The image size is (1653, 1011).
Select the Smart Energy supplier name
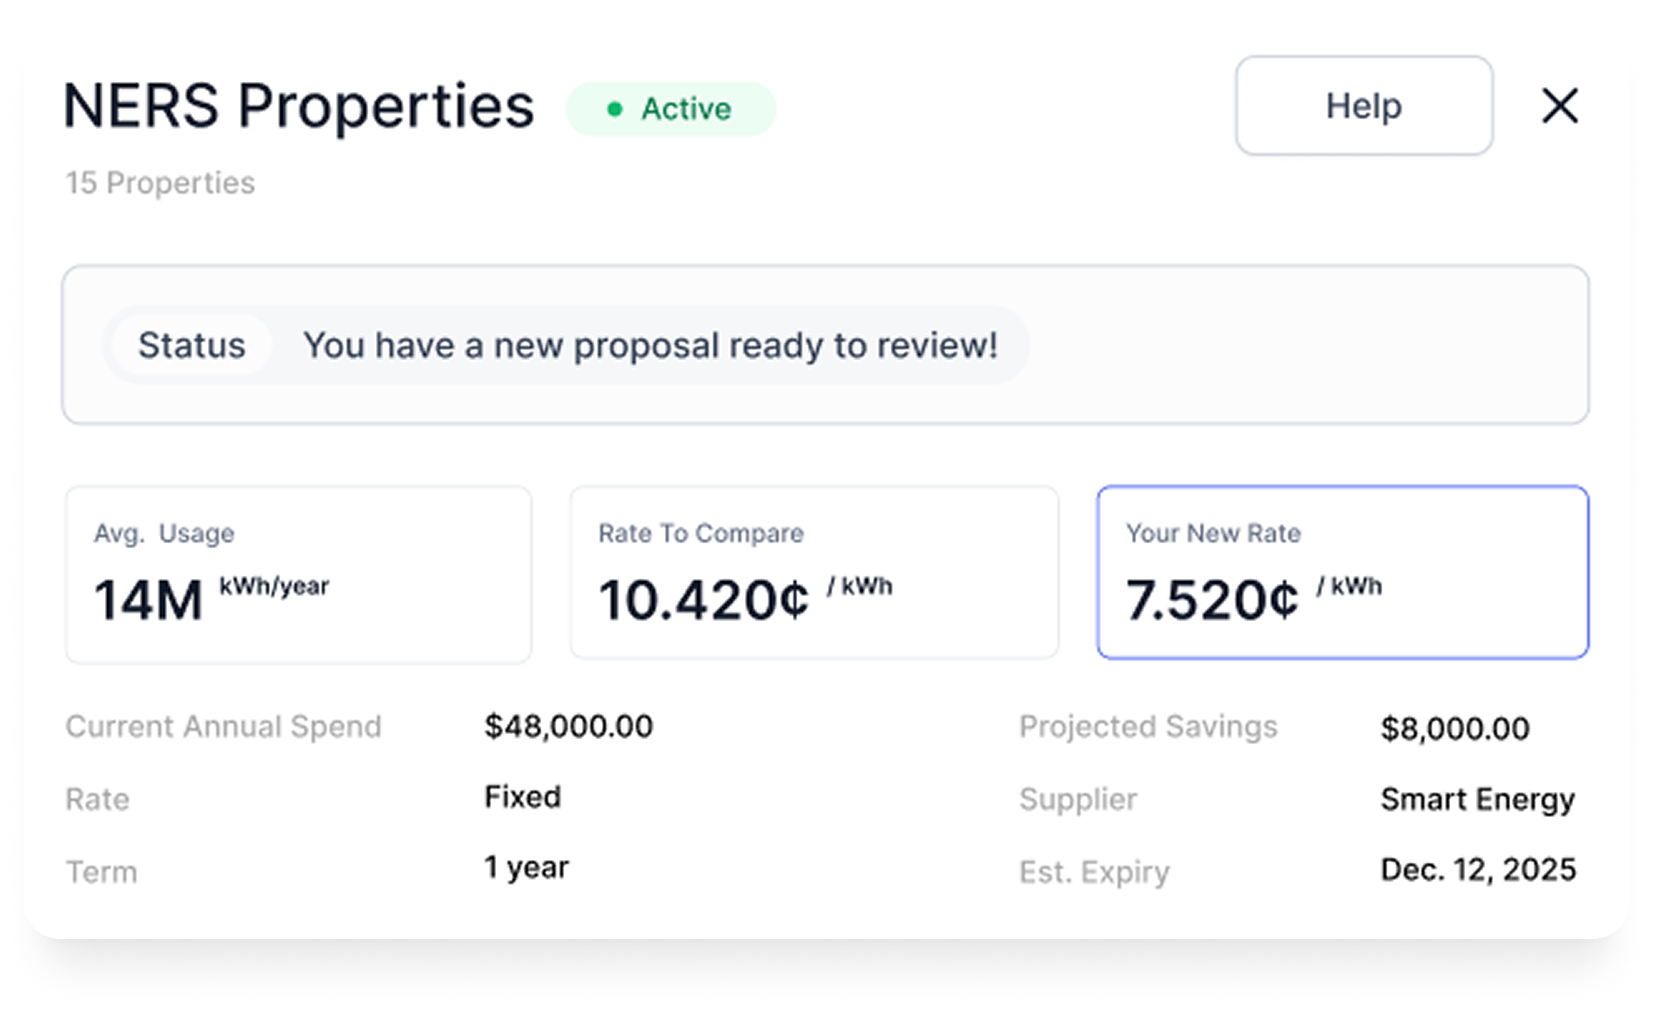coord(1478,799)
